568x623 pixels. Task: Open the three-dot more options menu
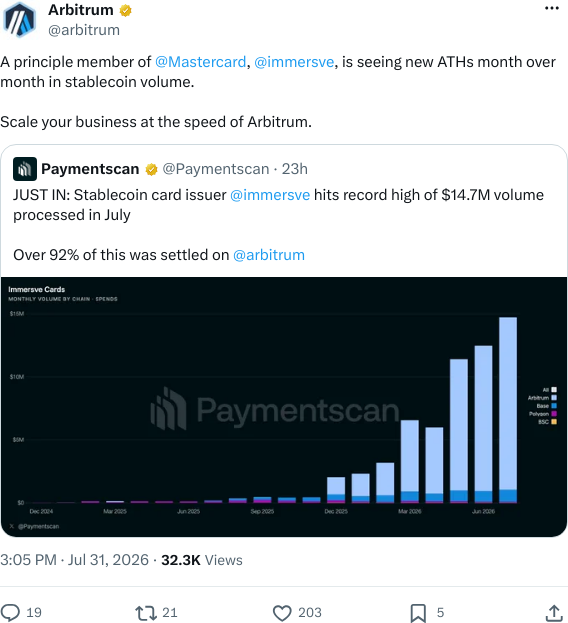[x=552, y=8]
